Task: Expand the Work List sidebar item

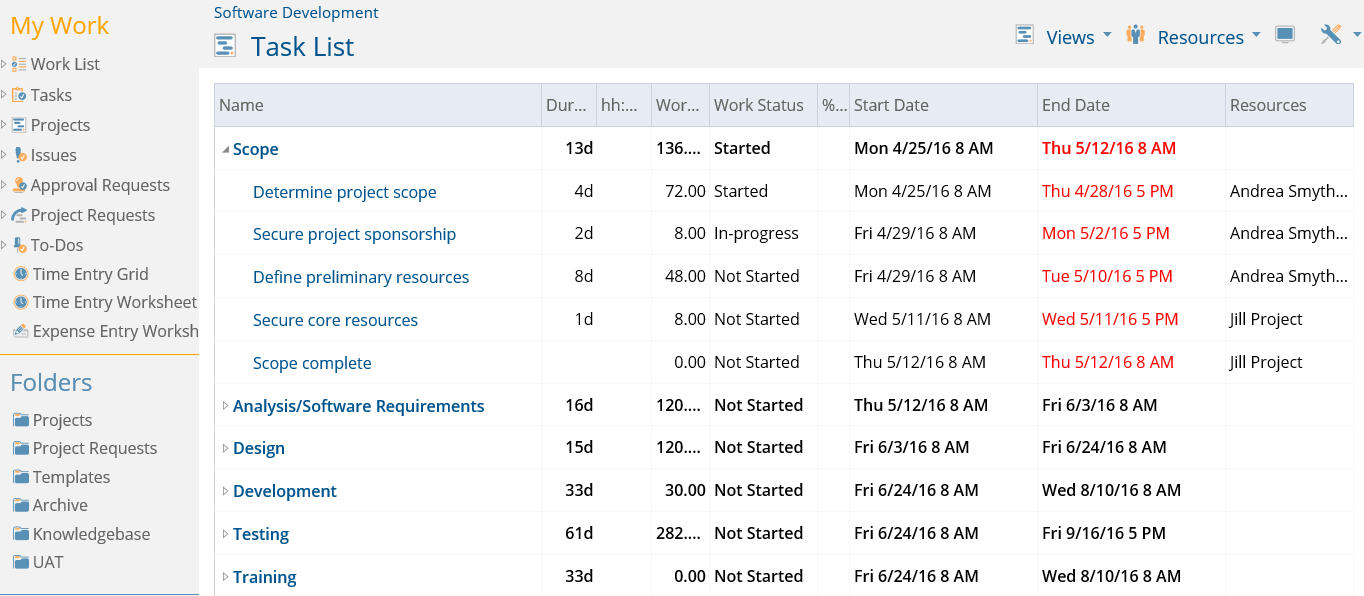Action: click(x=4, y=64)
